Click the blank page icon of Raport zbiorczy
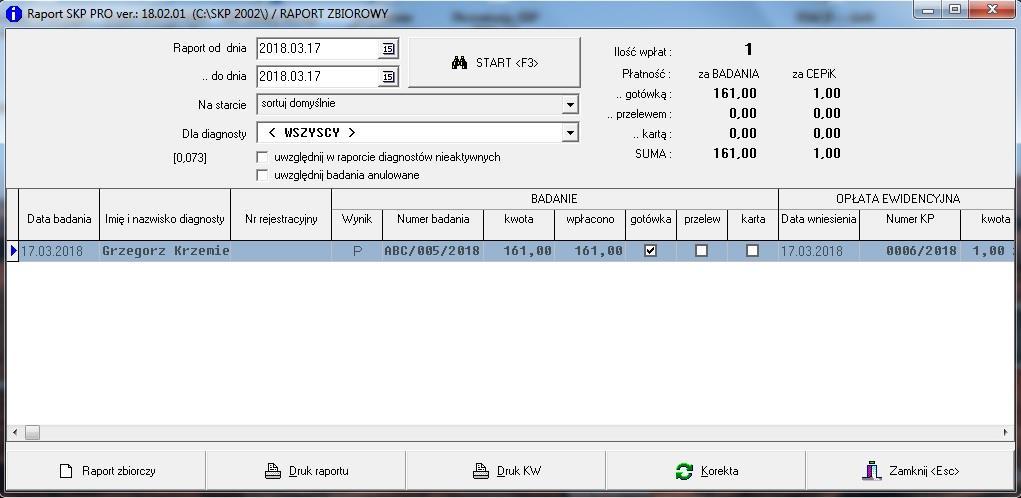Viewport: 1021px width, 498px height. (x=66, y=471)
